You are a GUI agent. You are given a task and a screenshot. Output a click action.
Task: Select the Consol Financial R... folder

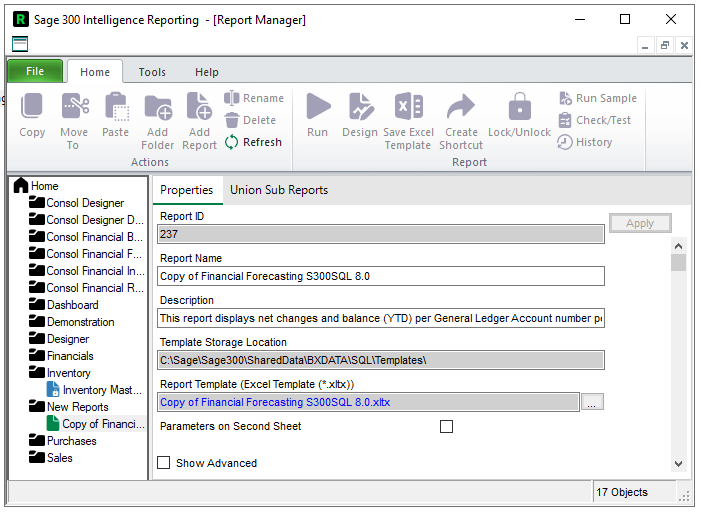(86, 288)
